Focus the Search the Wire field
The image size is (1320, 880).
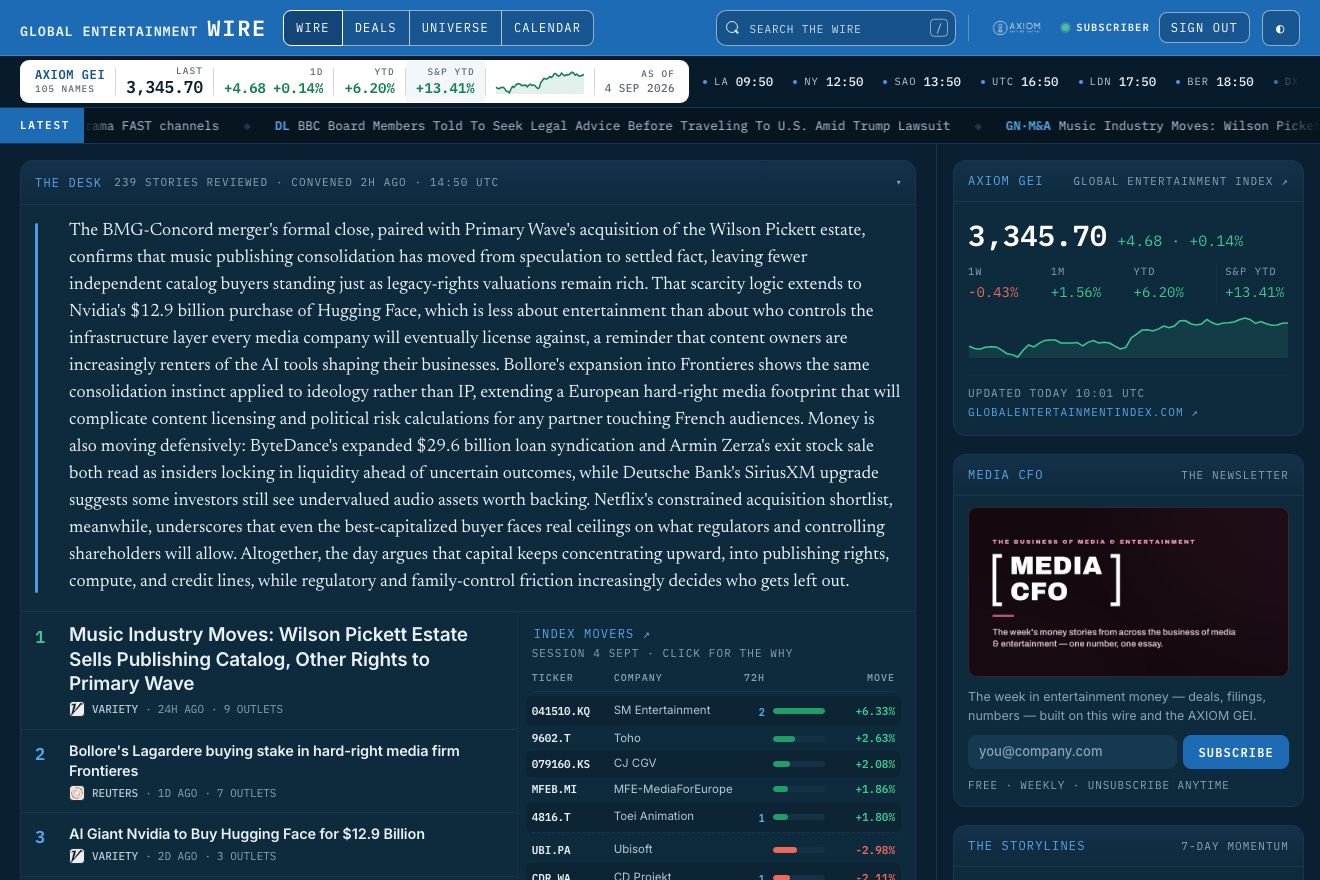pos(836,28)
